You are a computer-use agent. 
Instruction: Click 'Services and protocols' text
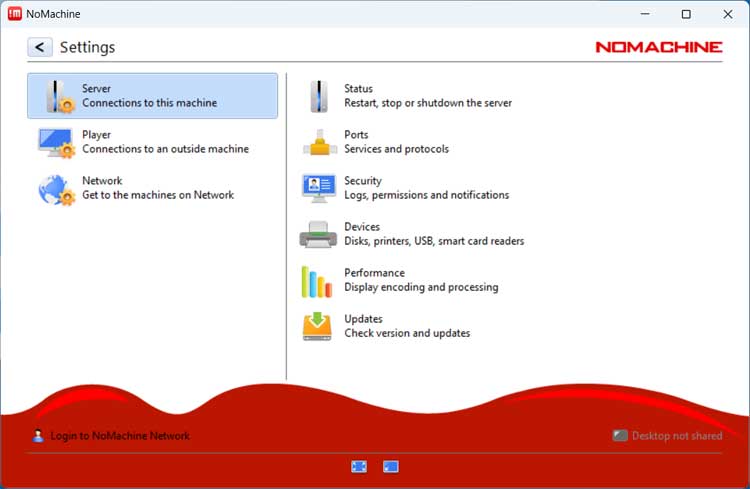(x=397, y=149)
